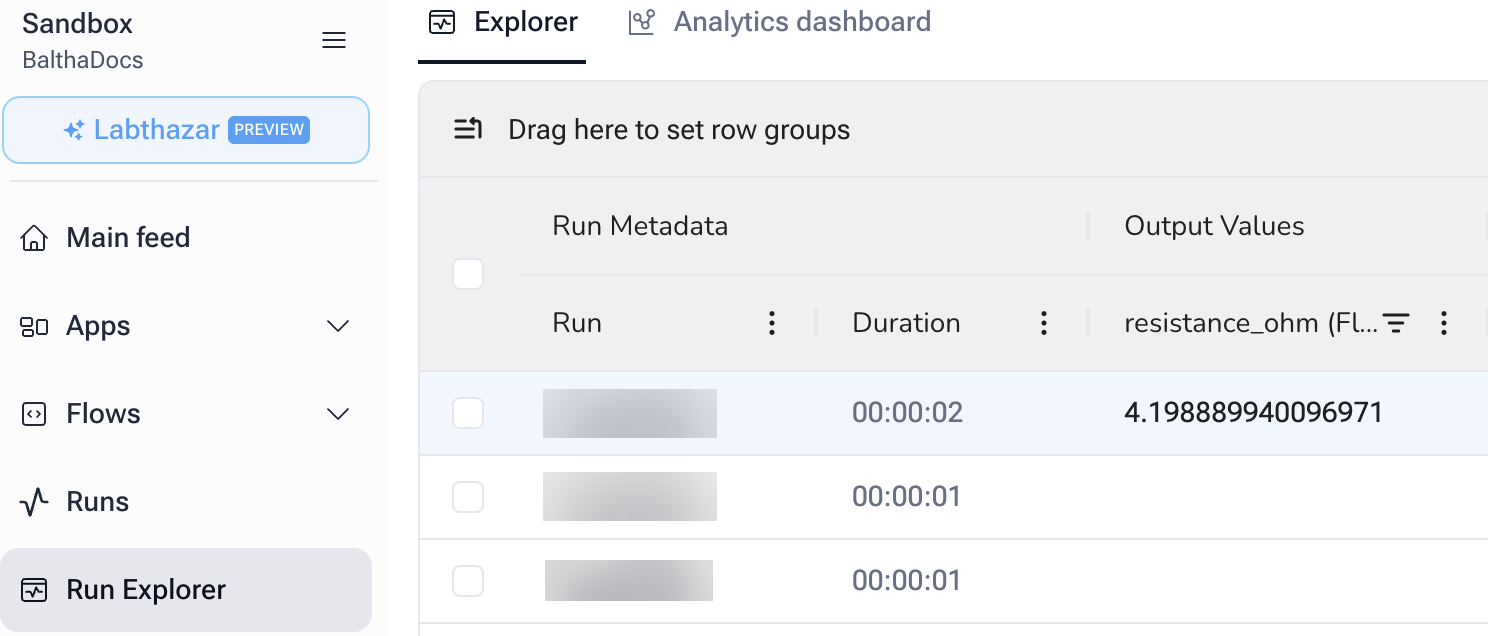Click the resistance_ohm column header
1488x636 pixels.
pos(1252,323)
